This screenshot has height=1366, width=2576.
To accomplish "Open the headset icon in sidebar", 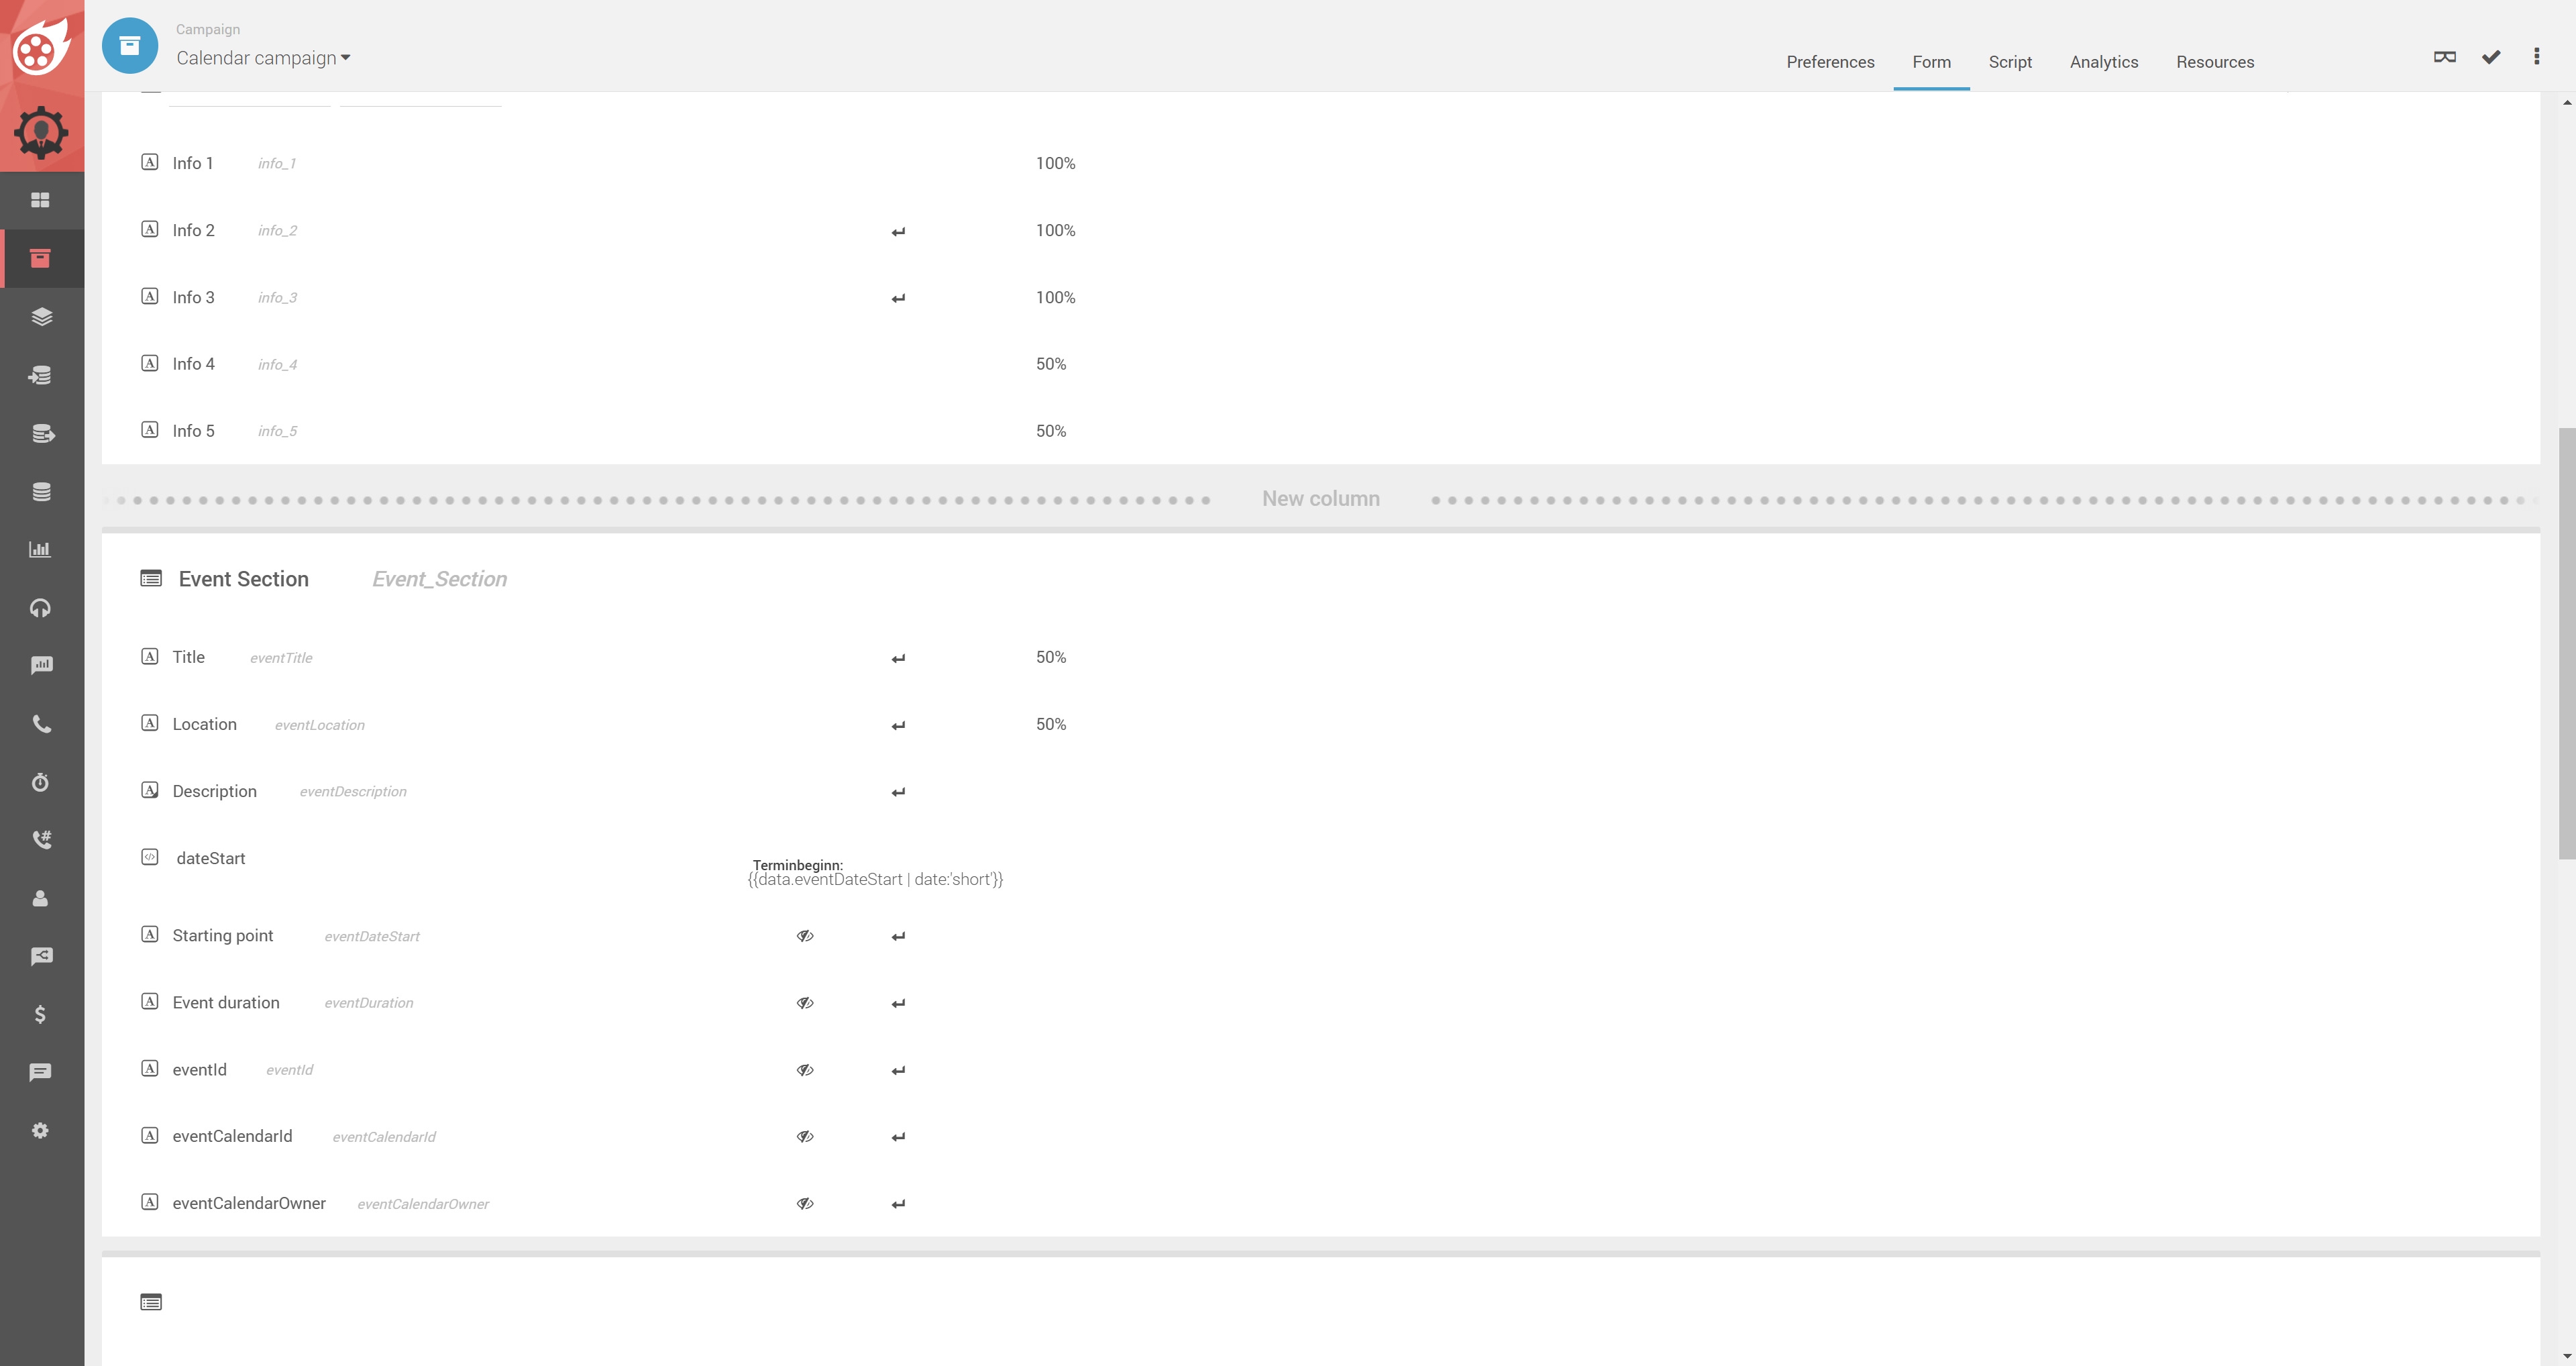I will 40,608.
